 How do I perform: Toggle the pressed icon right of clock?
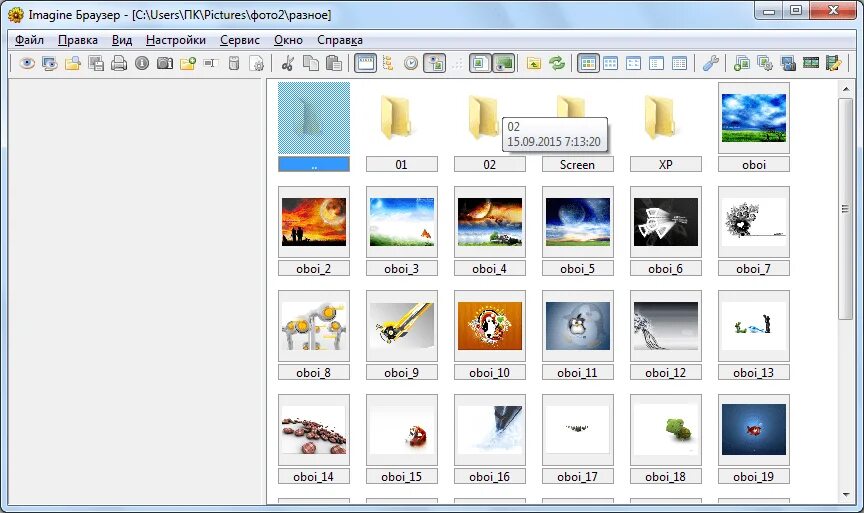click(435, 64)
